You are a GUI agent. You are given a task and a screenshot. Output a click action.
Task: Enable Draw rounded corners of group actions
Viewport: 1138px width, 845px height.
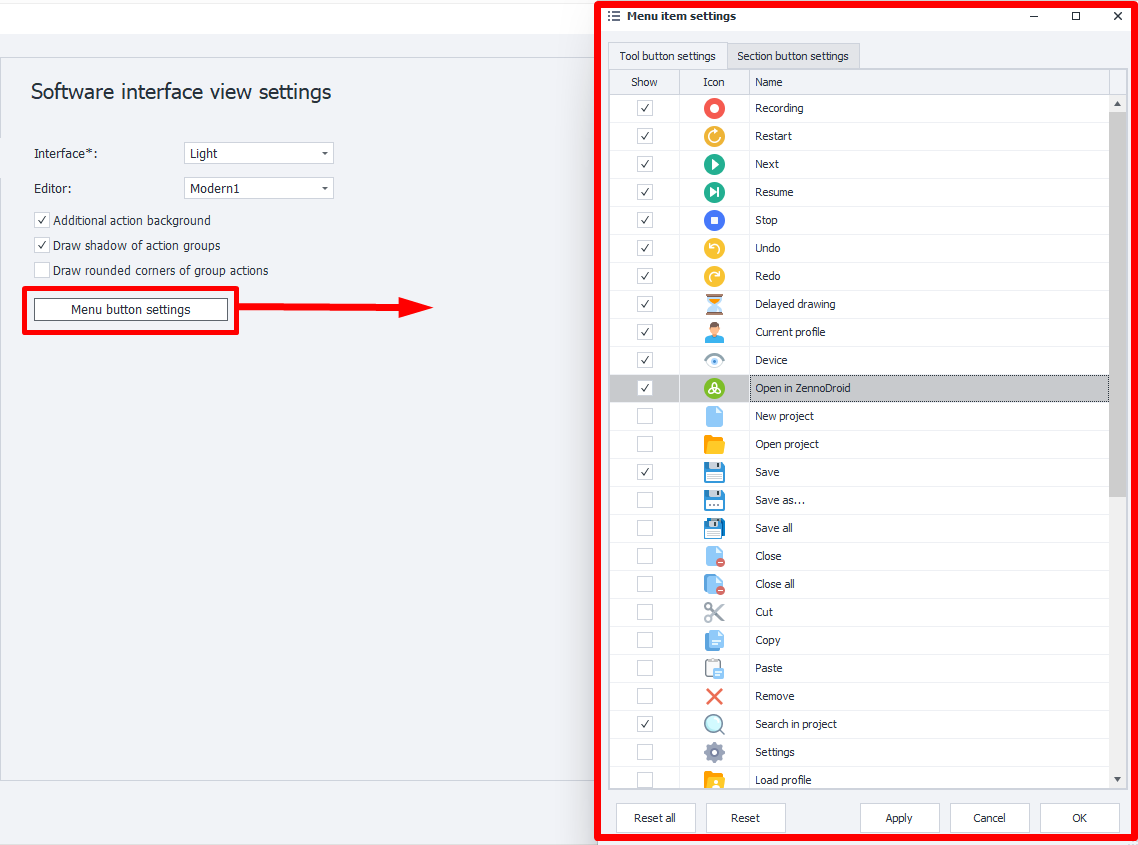41,269
